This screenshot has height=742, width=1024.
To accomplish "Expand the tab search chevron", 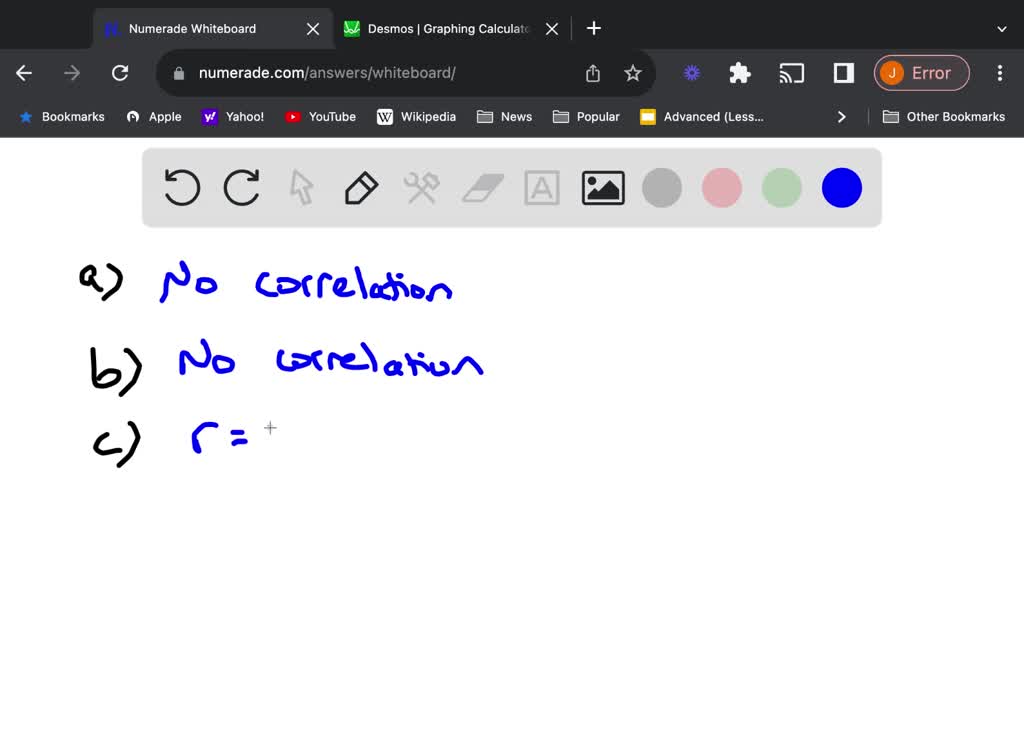I will click(1002, 29).
